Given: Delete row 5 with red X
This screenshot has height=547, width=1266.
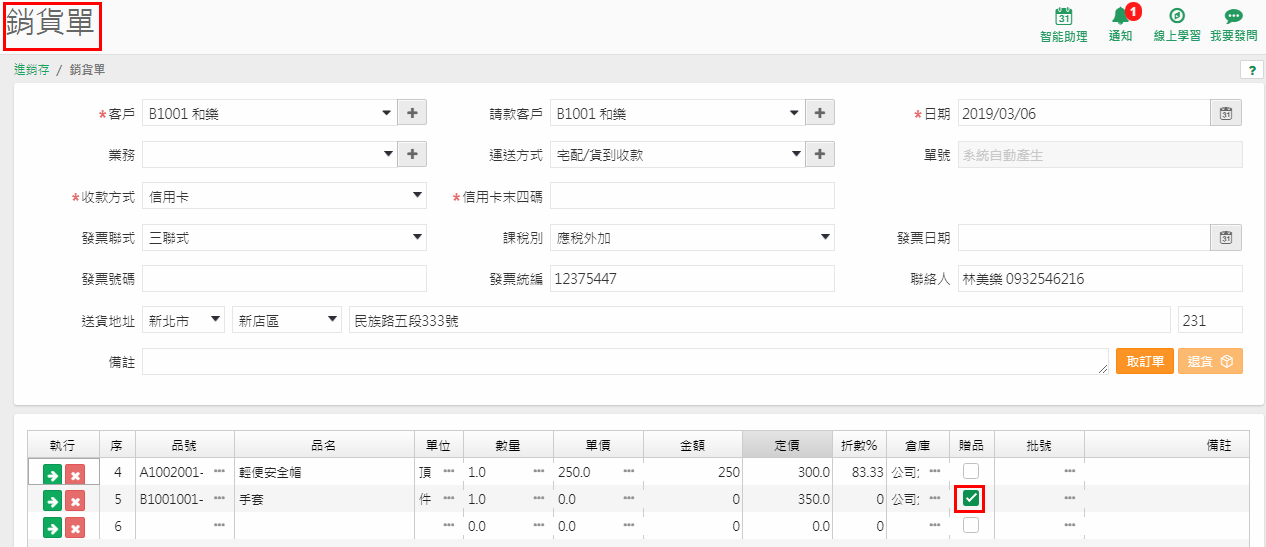Looking at the screenshot, I should pyautogui.click(x=75, y=500).
